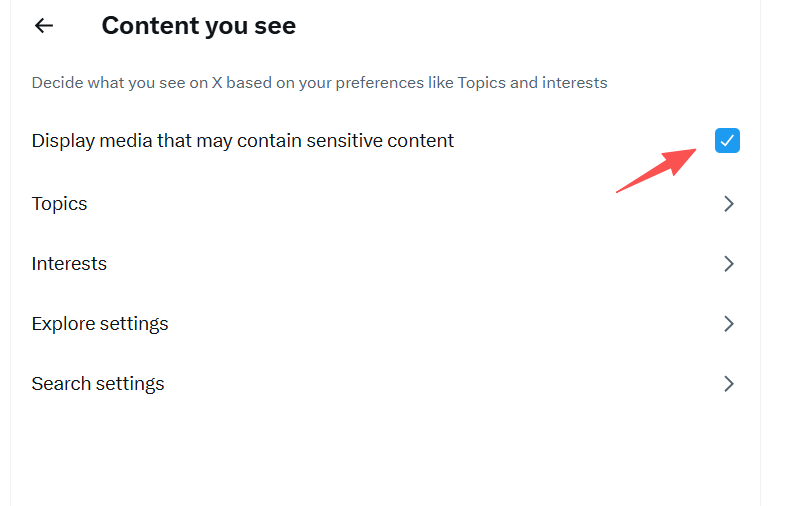Screen dimensions: 805x506
Task: Click the chevron beside Interests
Action: 729,264
